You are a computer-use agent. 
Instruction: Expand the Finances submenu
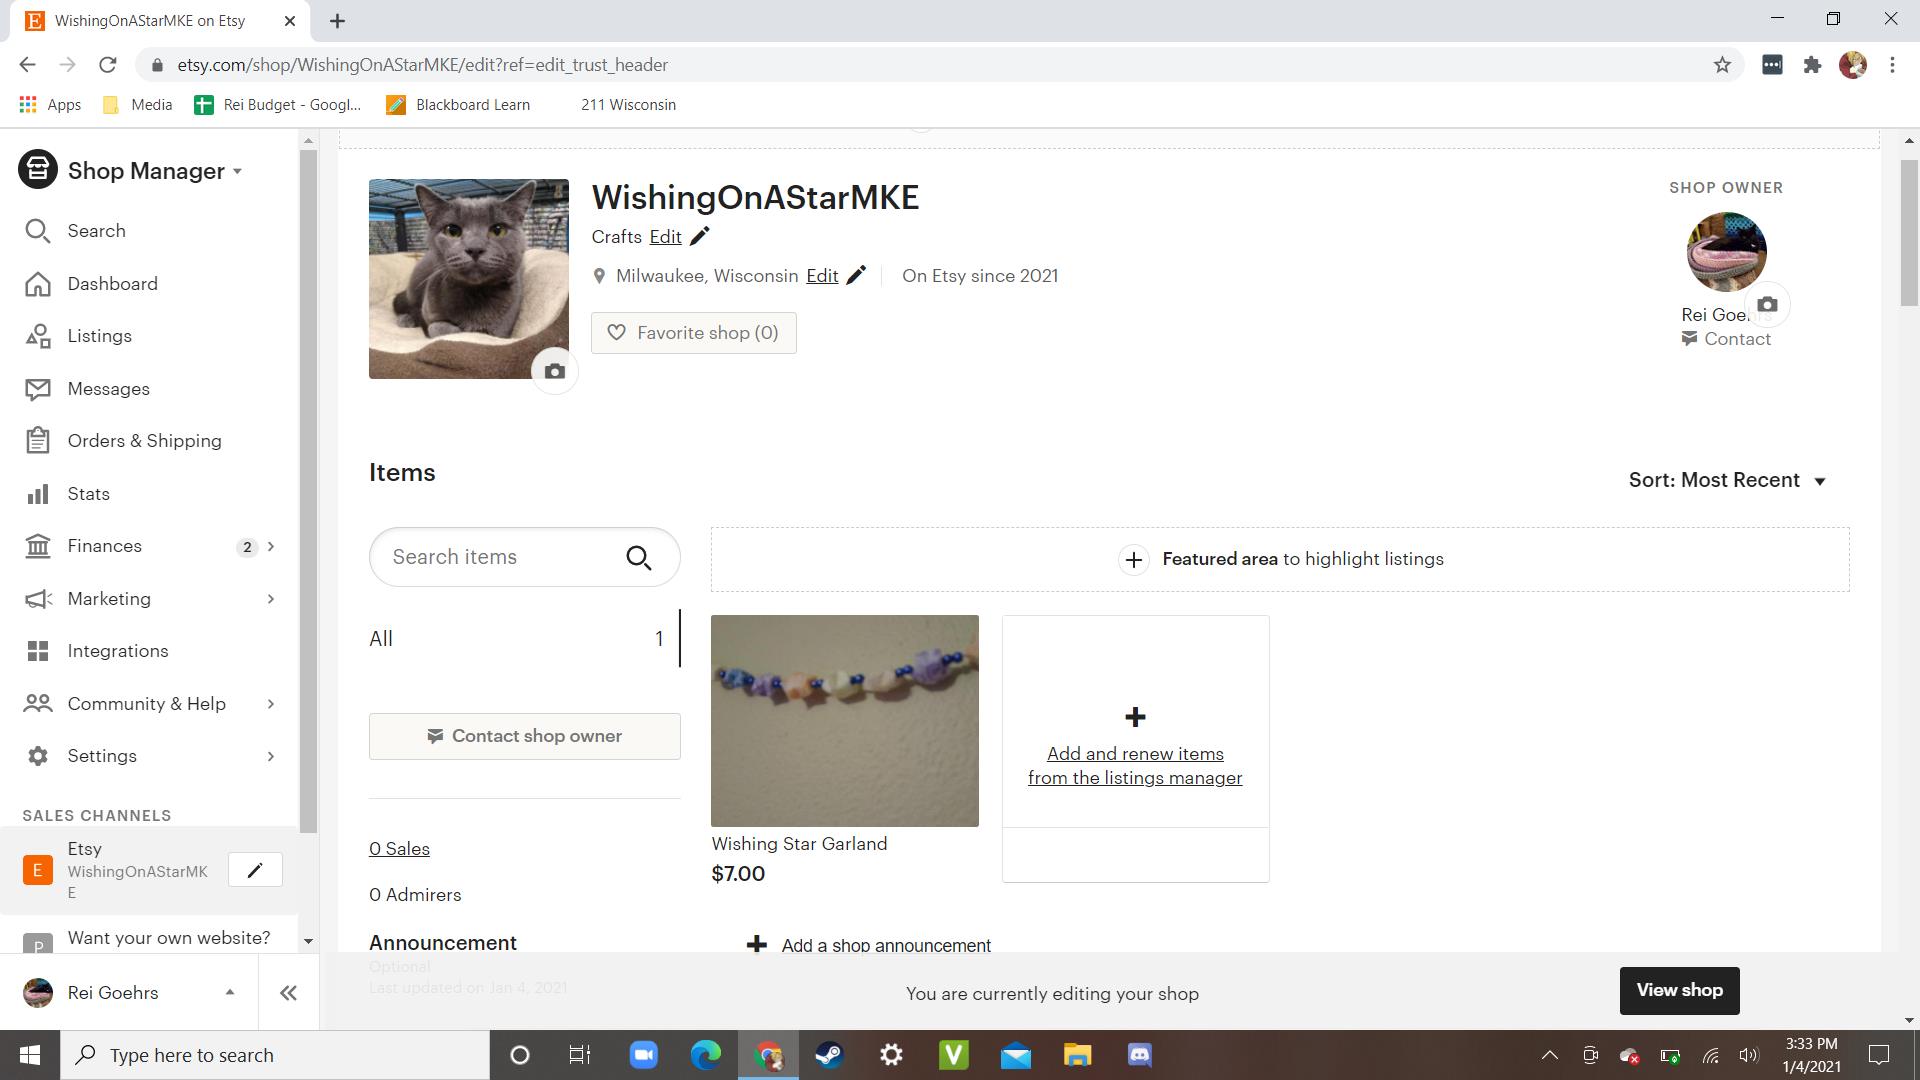(x=270, y=547)
